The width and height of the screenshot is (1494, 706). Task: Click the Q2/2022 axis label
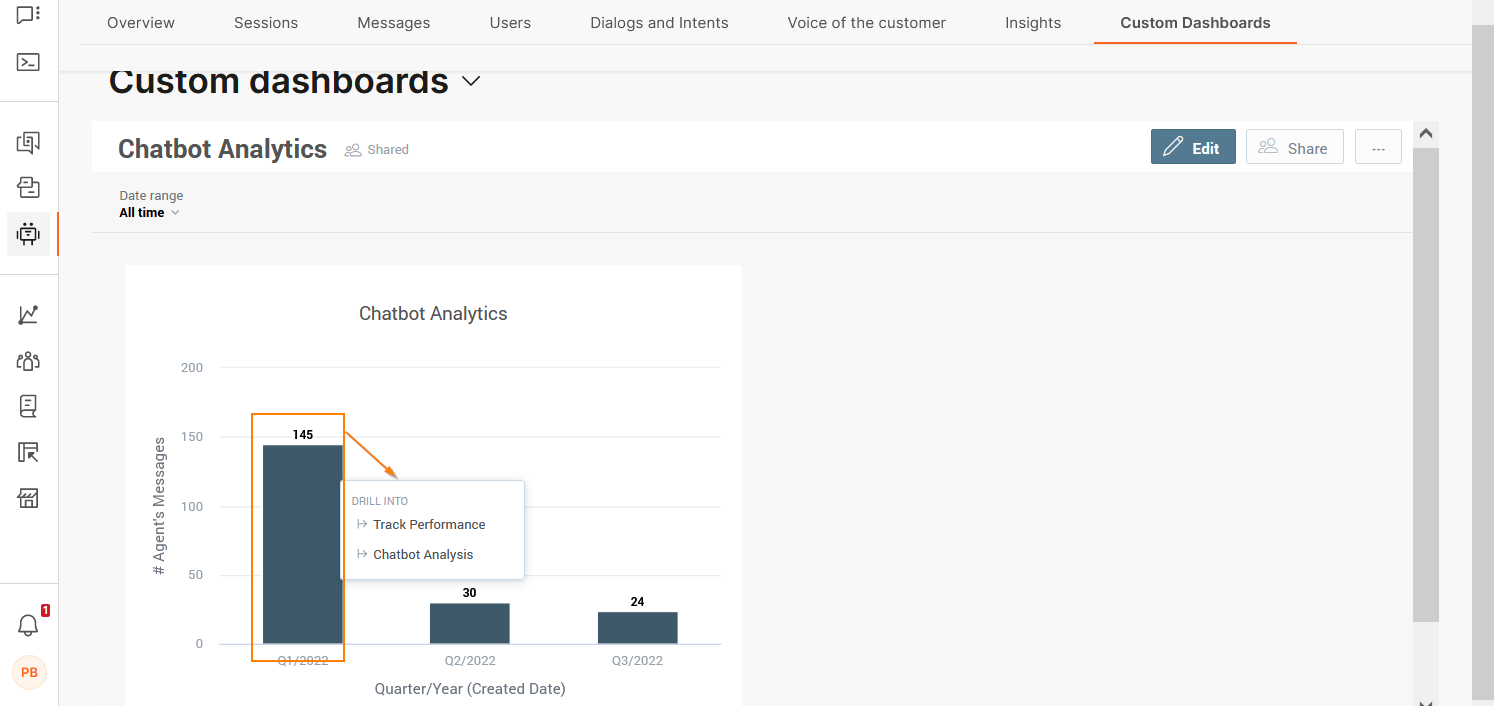470,661
